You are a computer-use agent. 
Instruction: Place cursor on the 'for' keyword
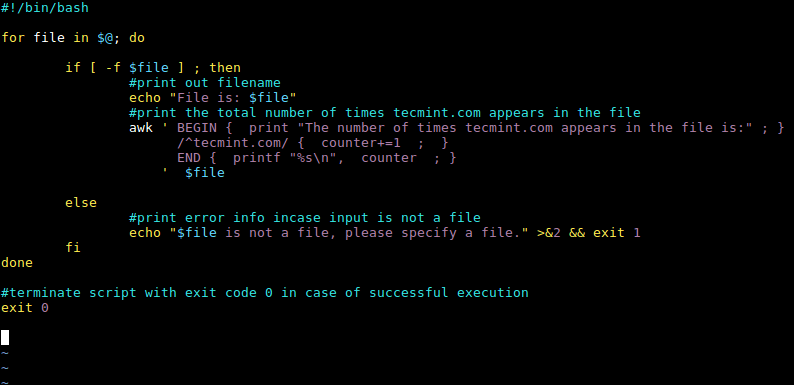tap(13, 37)
